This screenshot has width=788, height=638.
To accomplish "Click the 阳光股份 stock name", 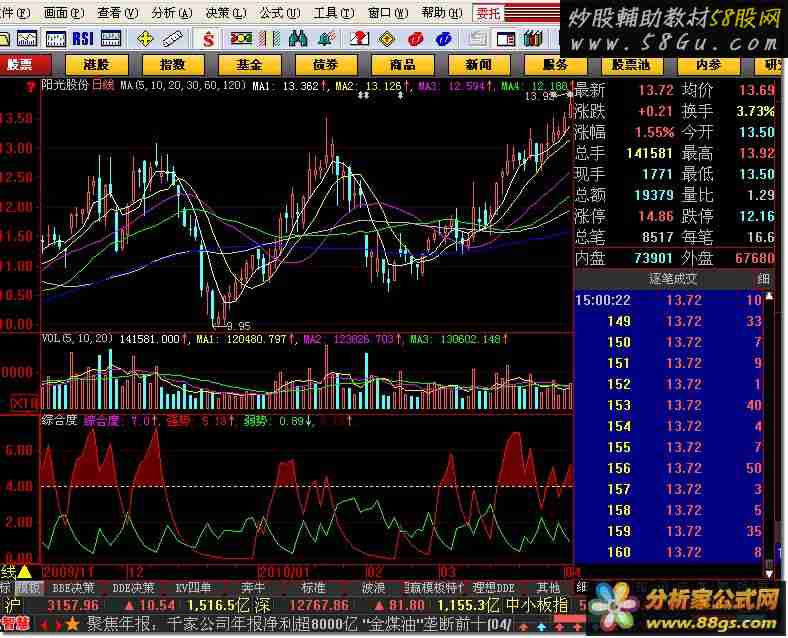I will point(65,85).
